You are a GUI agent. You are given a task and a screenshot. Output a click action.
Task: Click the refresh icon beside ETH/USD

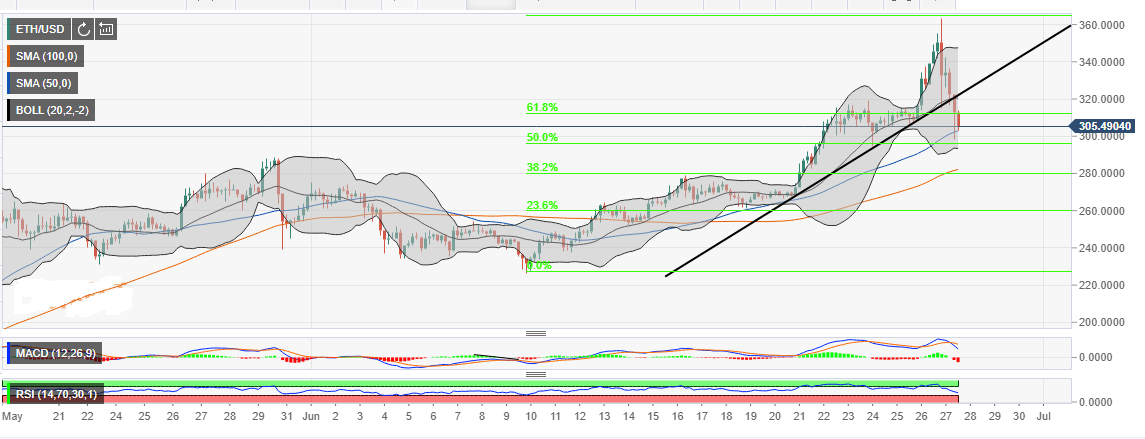click(84, 30)
